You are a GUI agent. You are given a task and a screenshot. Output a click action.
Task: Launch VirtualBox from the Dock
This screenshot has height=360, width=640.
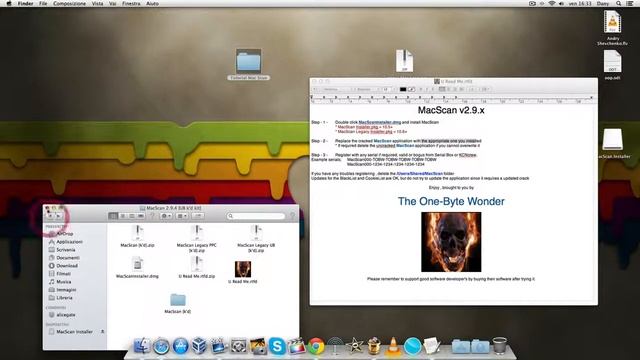(x=199, y=346)
